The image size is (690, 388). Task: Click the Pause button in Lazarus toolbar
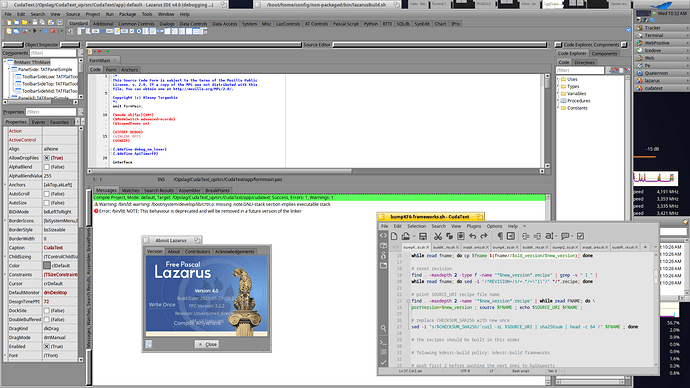click(45, 31)
